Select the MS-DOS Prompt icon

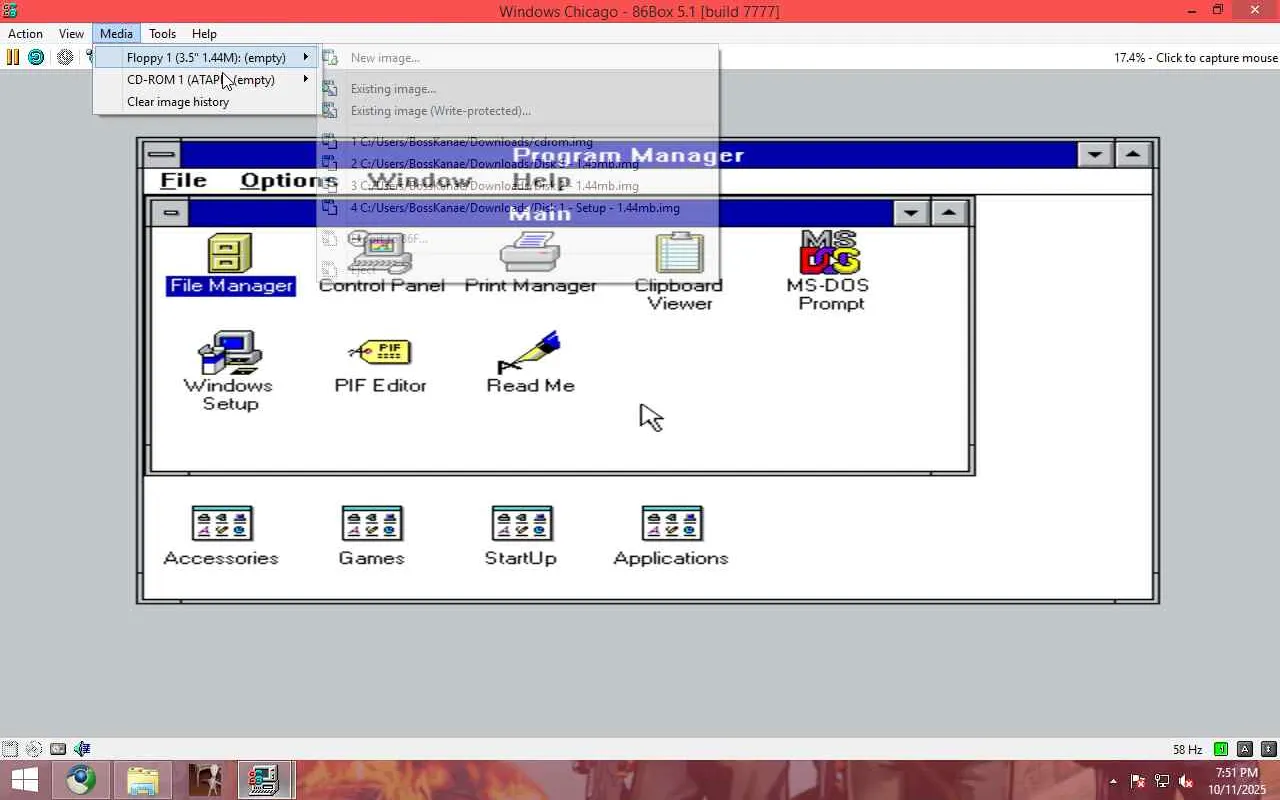point(830,272)
